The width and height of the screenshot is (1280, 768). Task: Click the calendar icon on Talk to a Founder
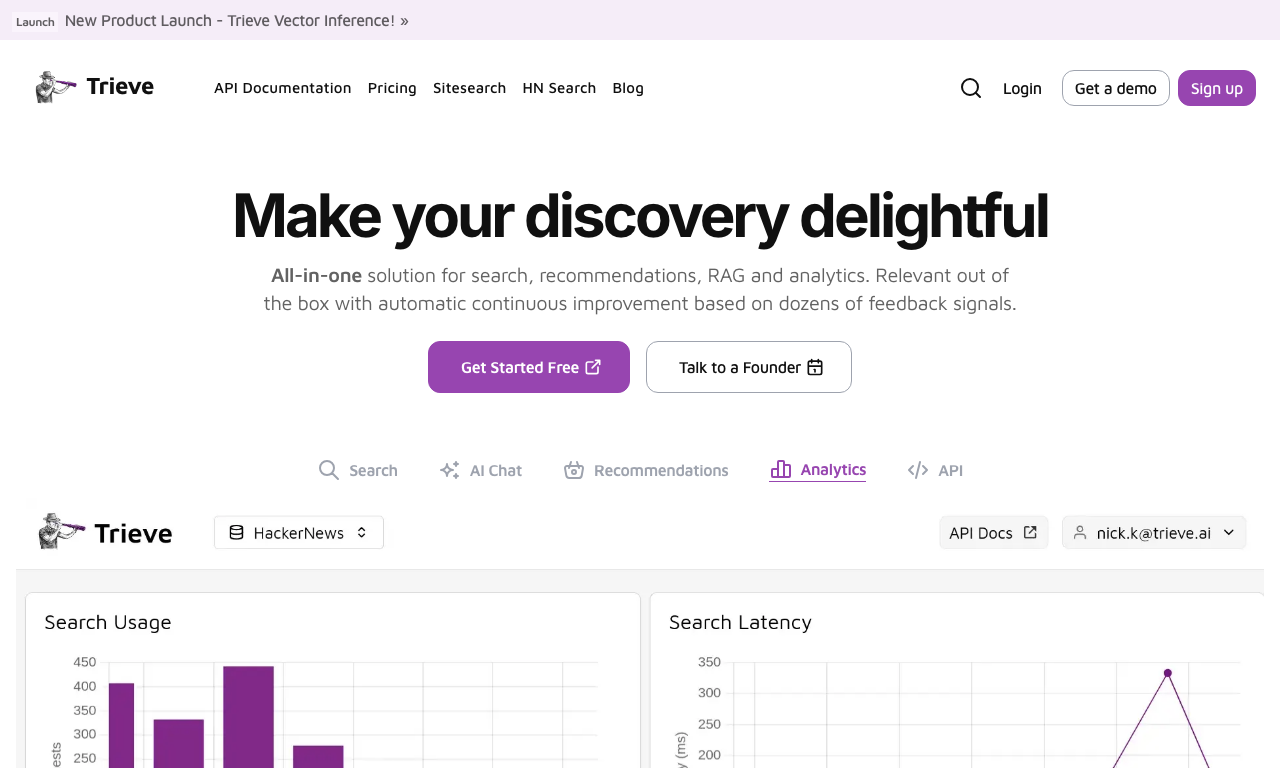click(x=815, y=367)
